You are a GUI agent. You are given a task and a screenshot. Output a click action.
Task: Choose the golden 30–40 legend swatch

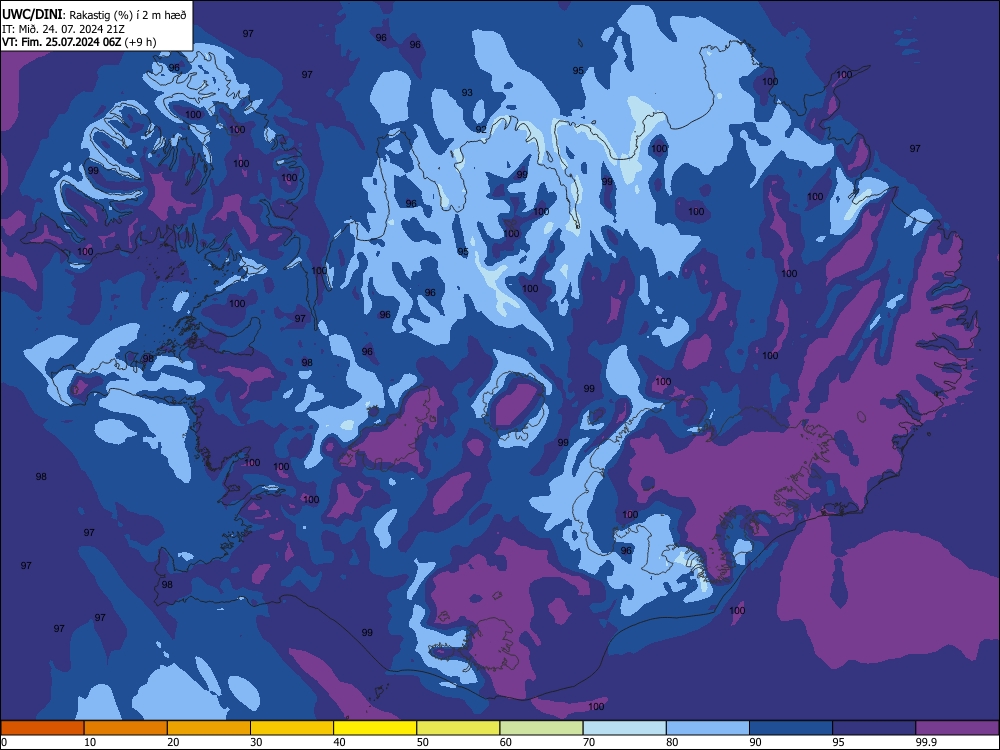coord(292,728)
